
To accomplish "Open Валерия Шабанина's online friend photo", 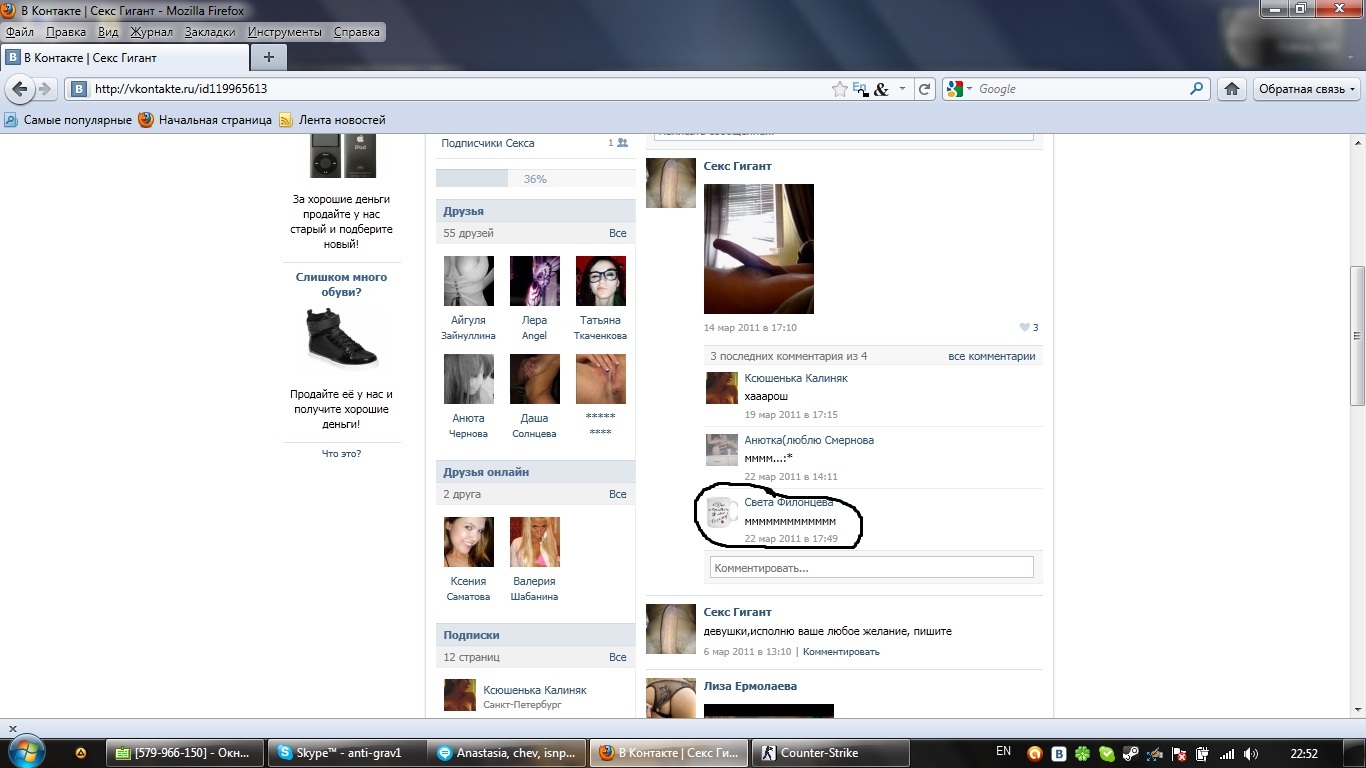I will point(535,542).
